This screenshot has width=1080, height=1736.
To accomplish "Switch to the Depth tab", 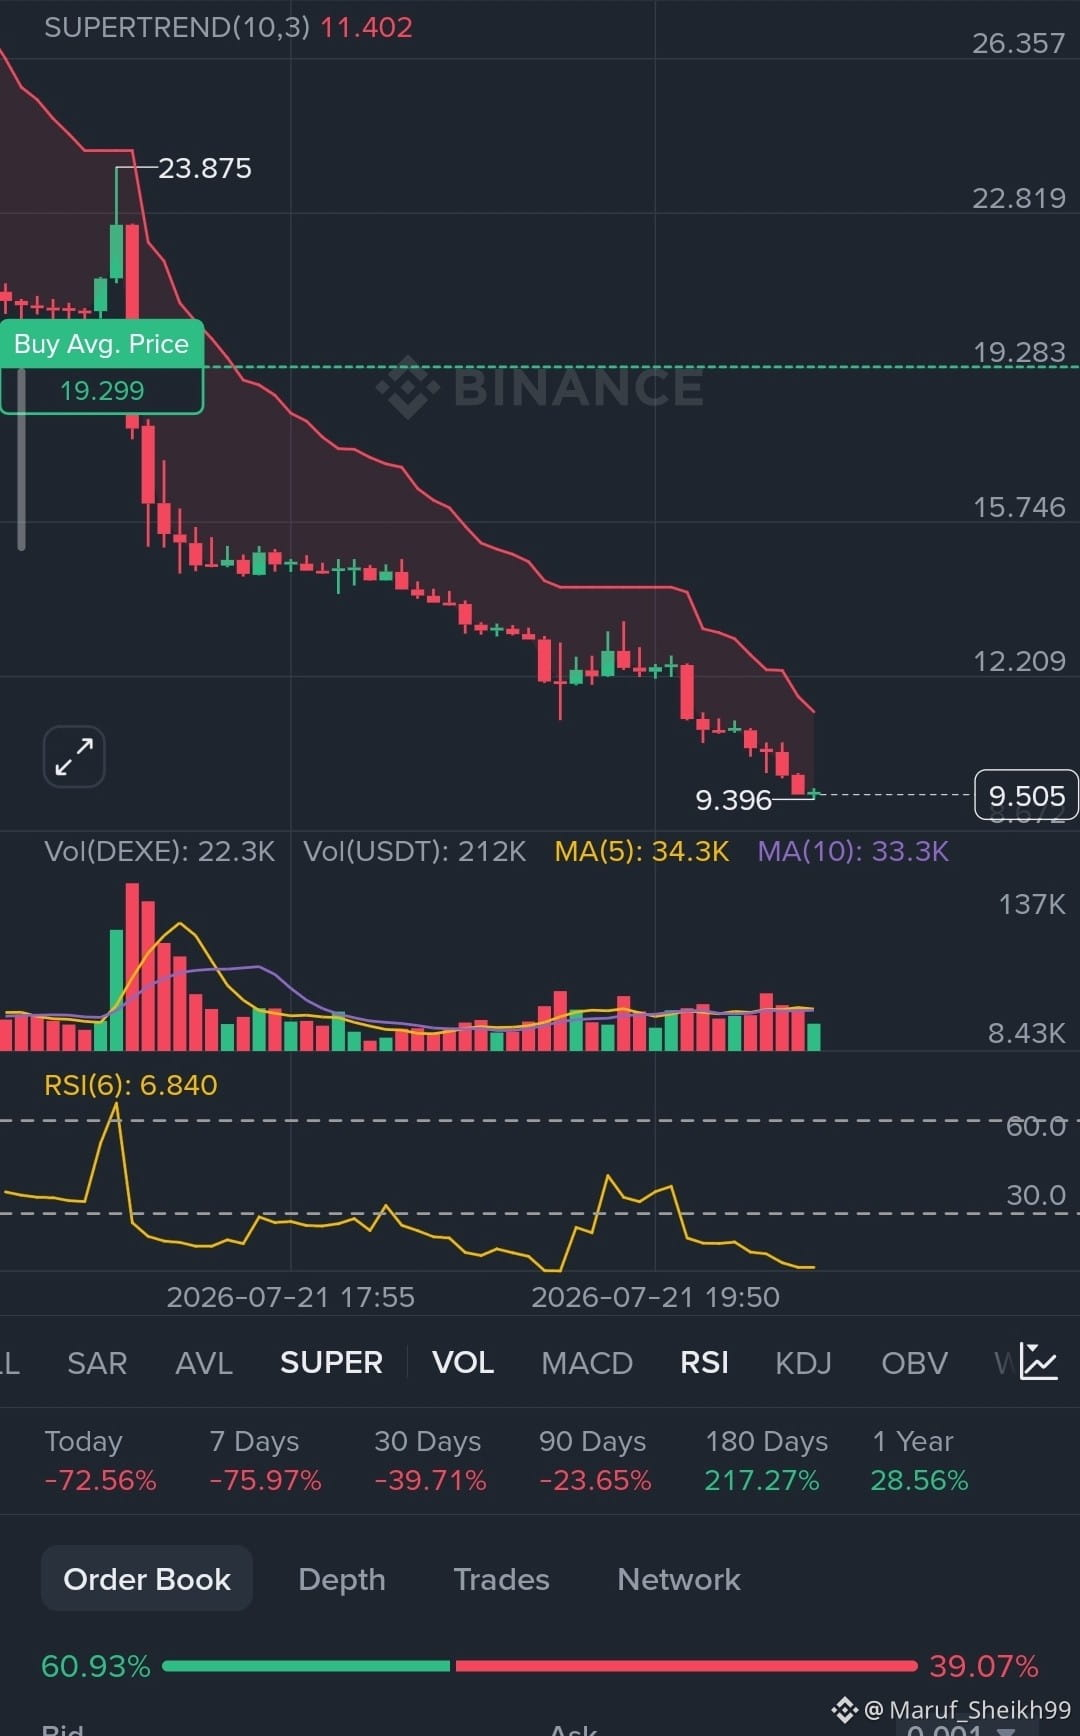I will (342, 1579).
